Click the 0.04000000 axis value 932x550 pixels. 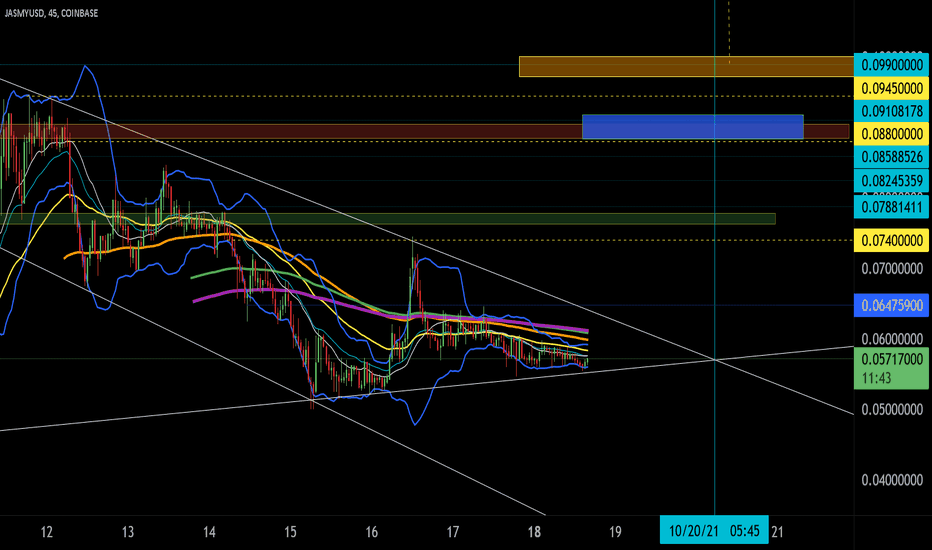[892, 480]
